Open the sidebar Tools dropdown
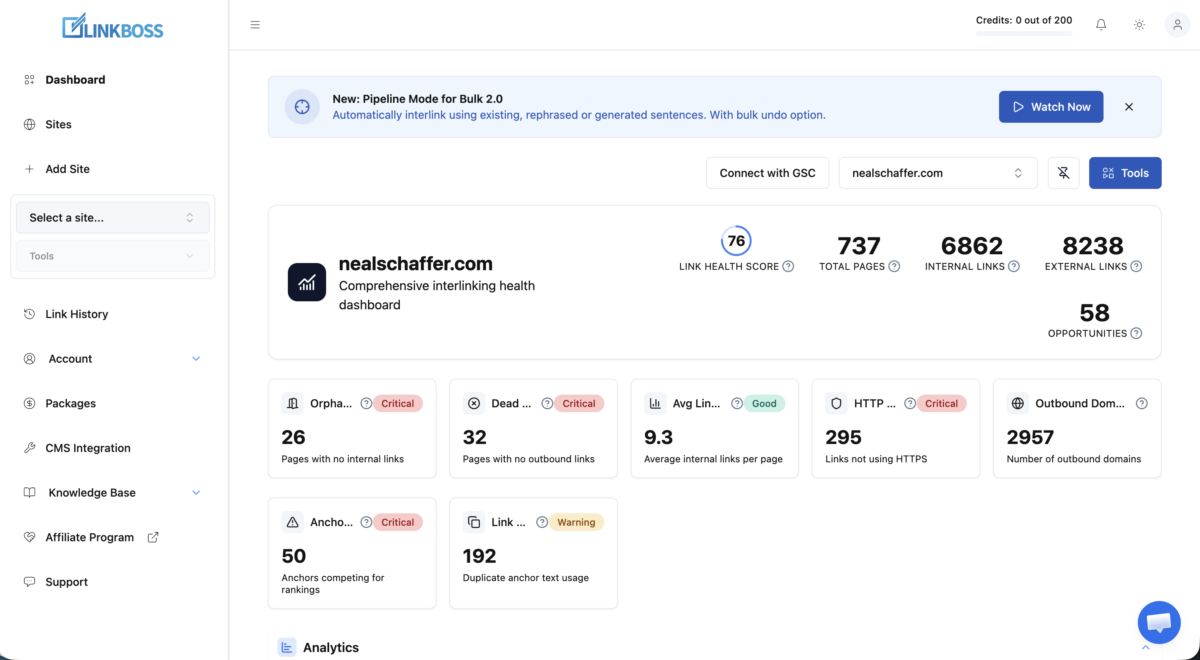This screenshot has height=660, width=1200. pyautogui.click(x=113, y=256)
